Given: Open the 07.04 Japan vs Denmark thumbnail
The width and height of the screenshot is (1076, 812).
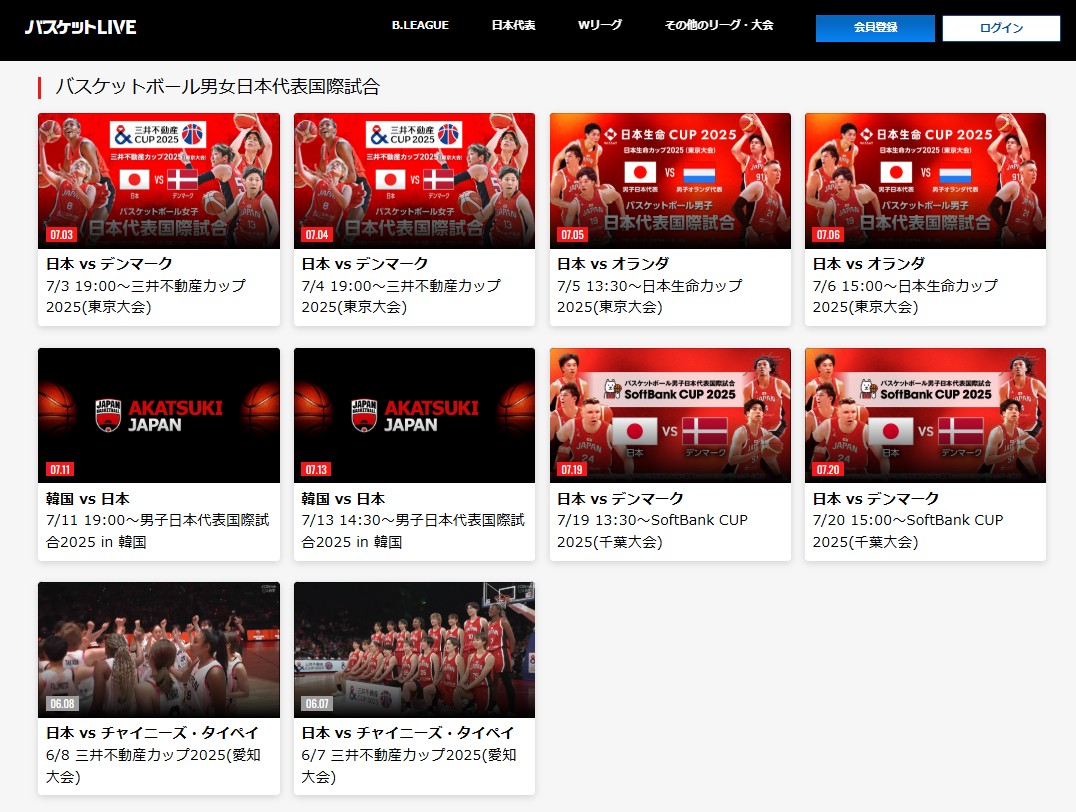Looking at the screenshot, I should coord(414,181).
